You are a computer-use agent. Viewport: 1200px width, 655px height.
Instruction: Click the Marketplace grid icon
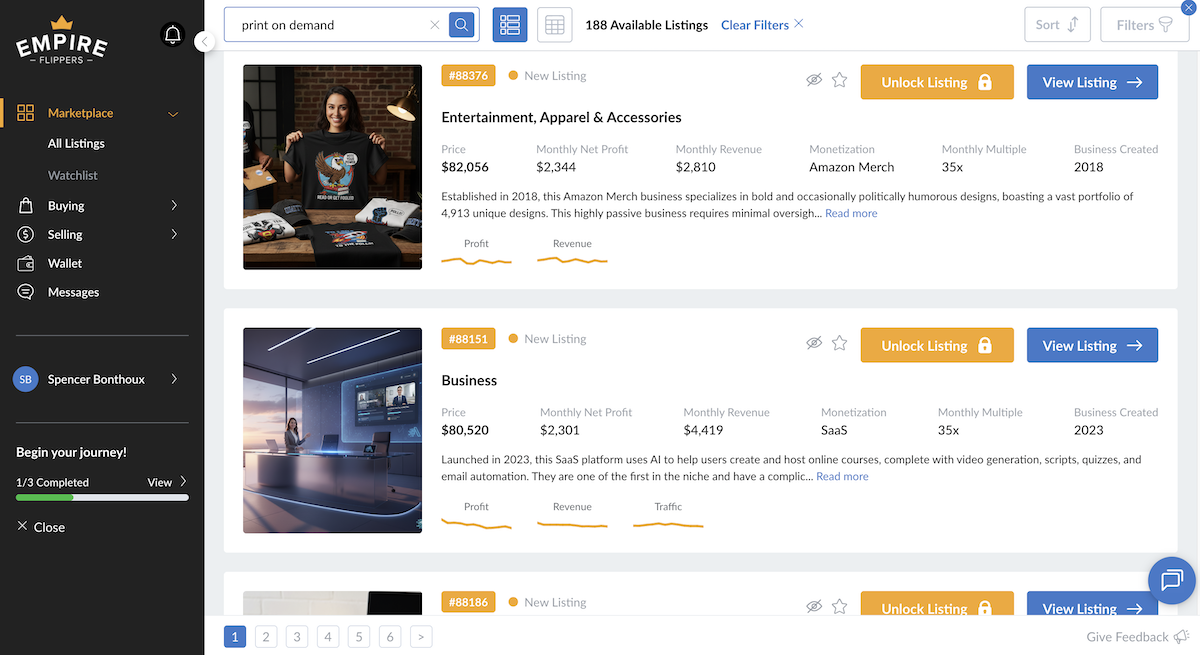(26, 113)
